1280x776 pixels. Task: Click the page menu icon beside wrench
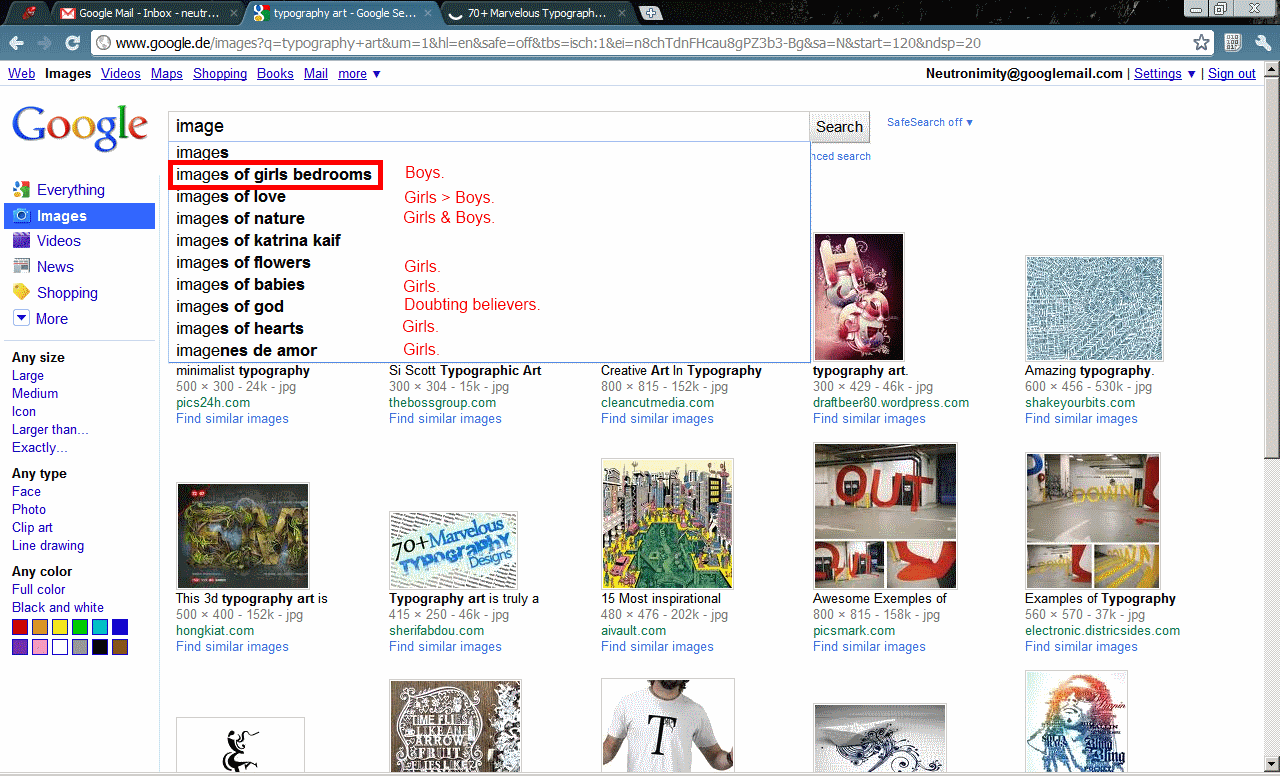point(1233,43)
